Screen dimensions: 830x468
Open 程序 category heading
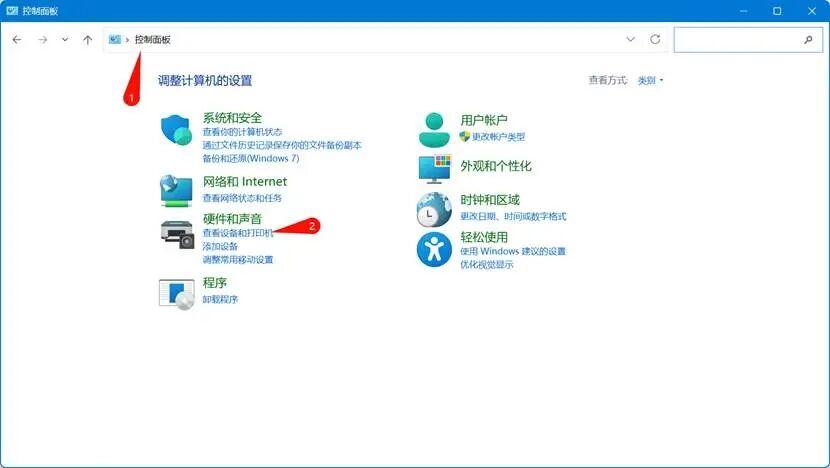[x=215, y=283]
